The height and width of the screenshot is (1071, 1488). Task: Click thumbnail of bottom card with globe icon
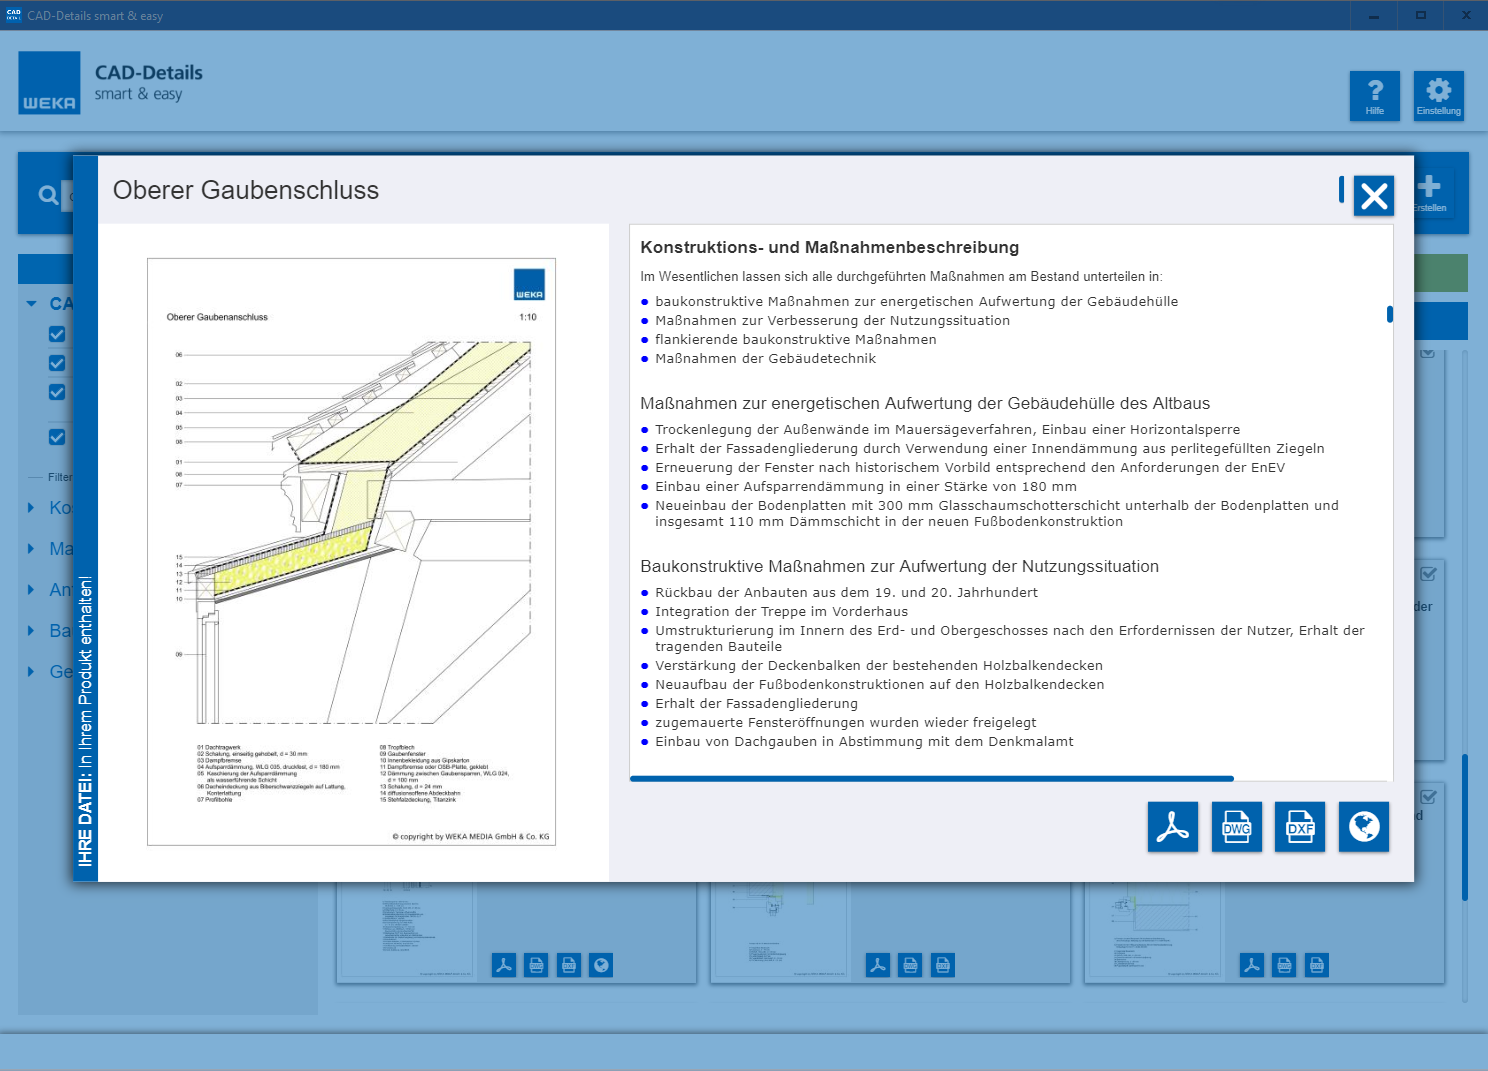(407, 930)
